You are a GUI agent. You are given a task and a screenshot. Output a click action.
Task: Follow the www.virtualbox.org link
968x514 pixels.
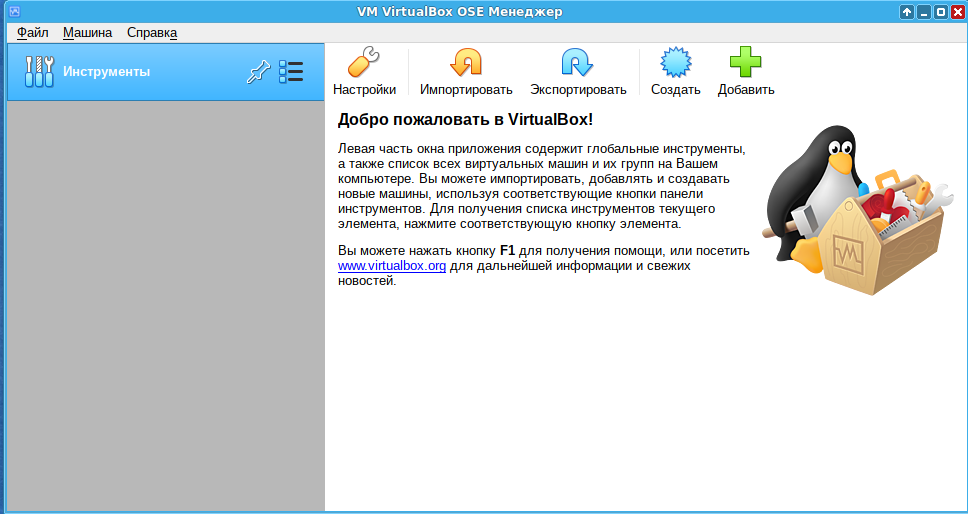[x=392, y=266]
